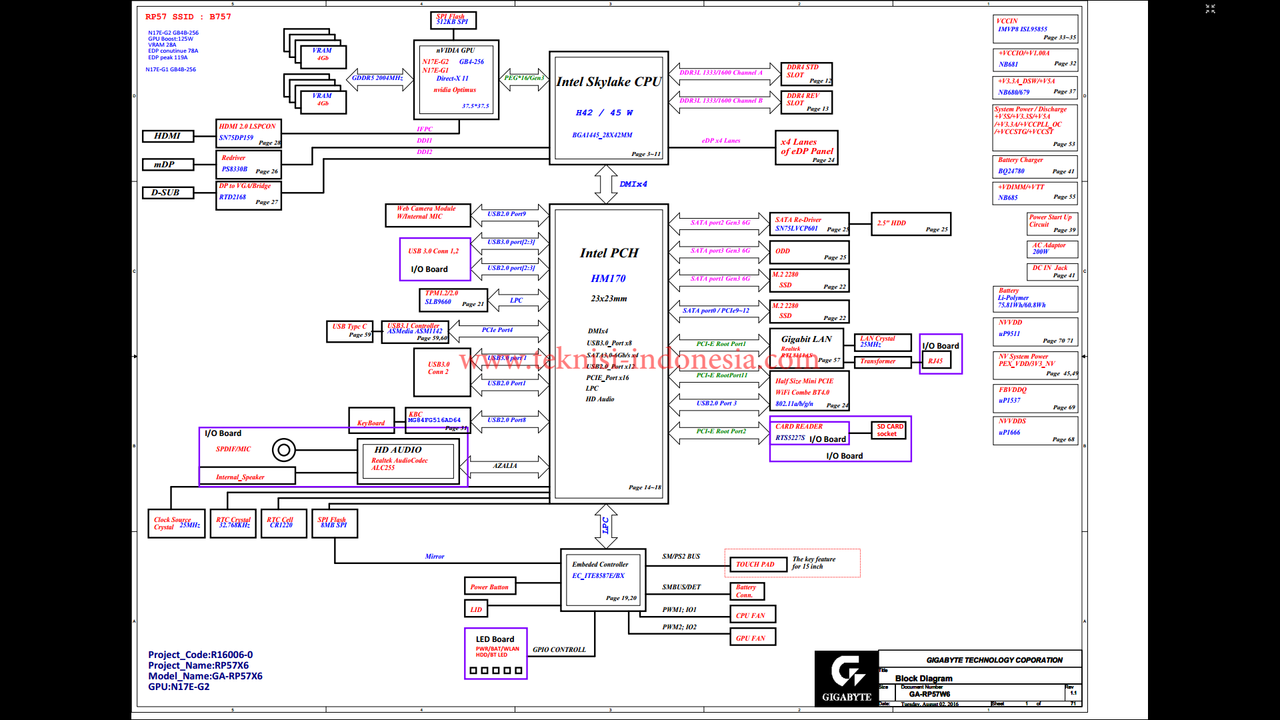The width and height of the screenshot is (1280, 720).
Task: Click 'Internal_Speaker' block
Action: tap(247, 476)
